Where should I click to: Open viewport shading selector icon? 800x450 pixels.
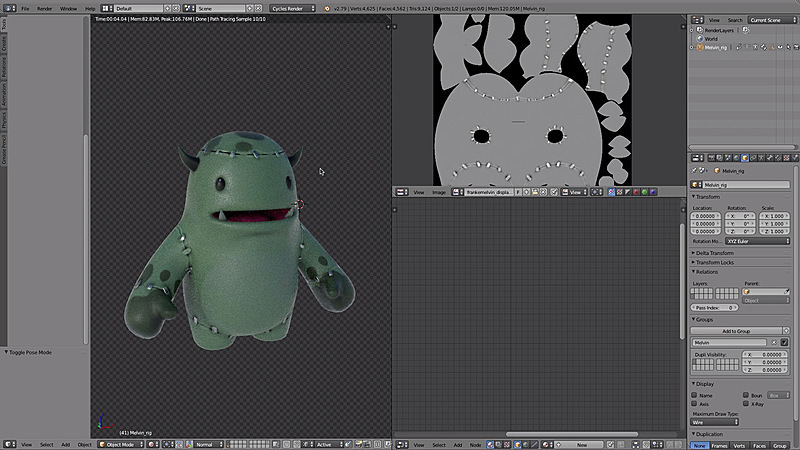pyautogui.click(x=153, y=444)
